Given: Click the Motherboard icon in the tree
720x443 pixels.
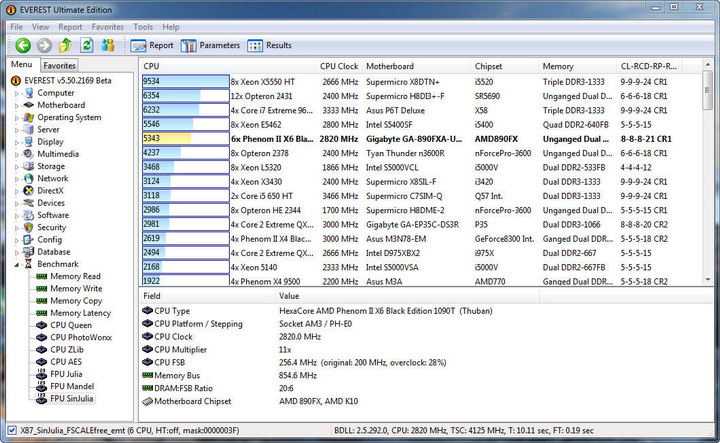Looking at the screenshot, I should coord(29,105).
